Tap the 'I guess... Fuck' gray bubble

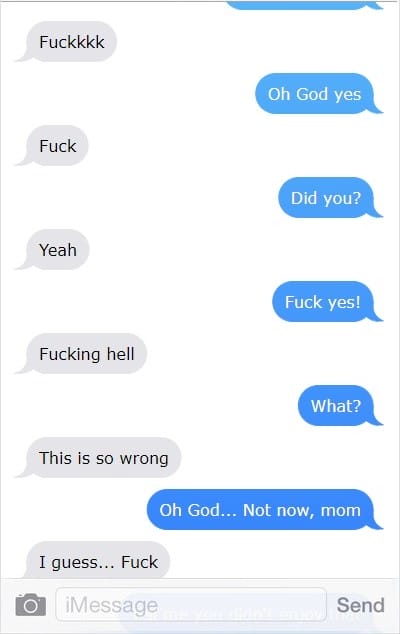pyautogui.click(x=98, y=561)
